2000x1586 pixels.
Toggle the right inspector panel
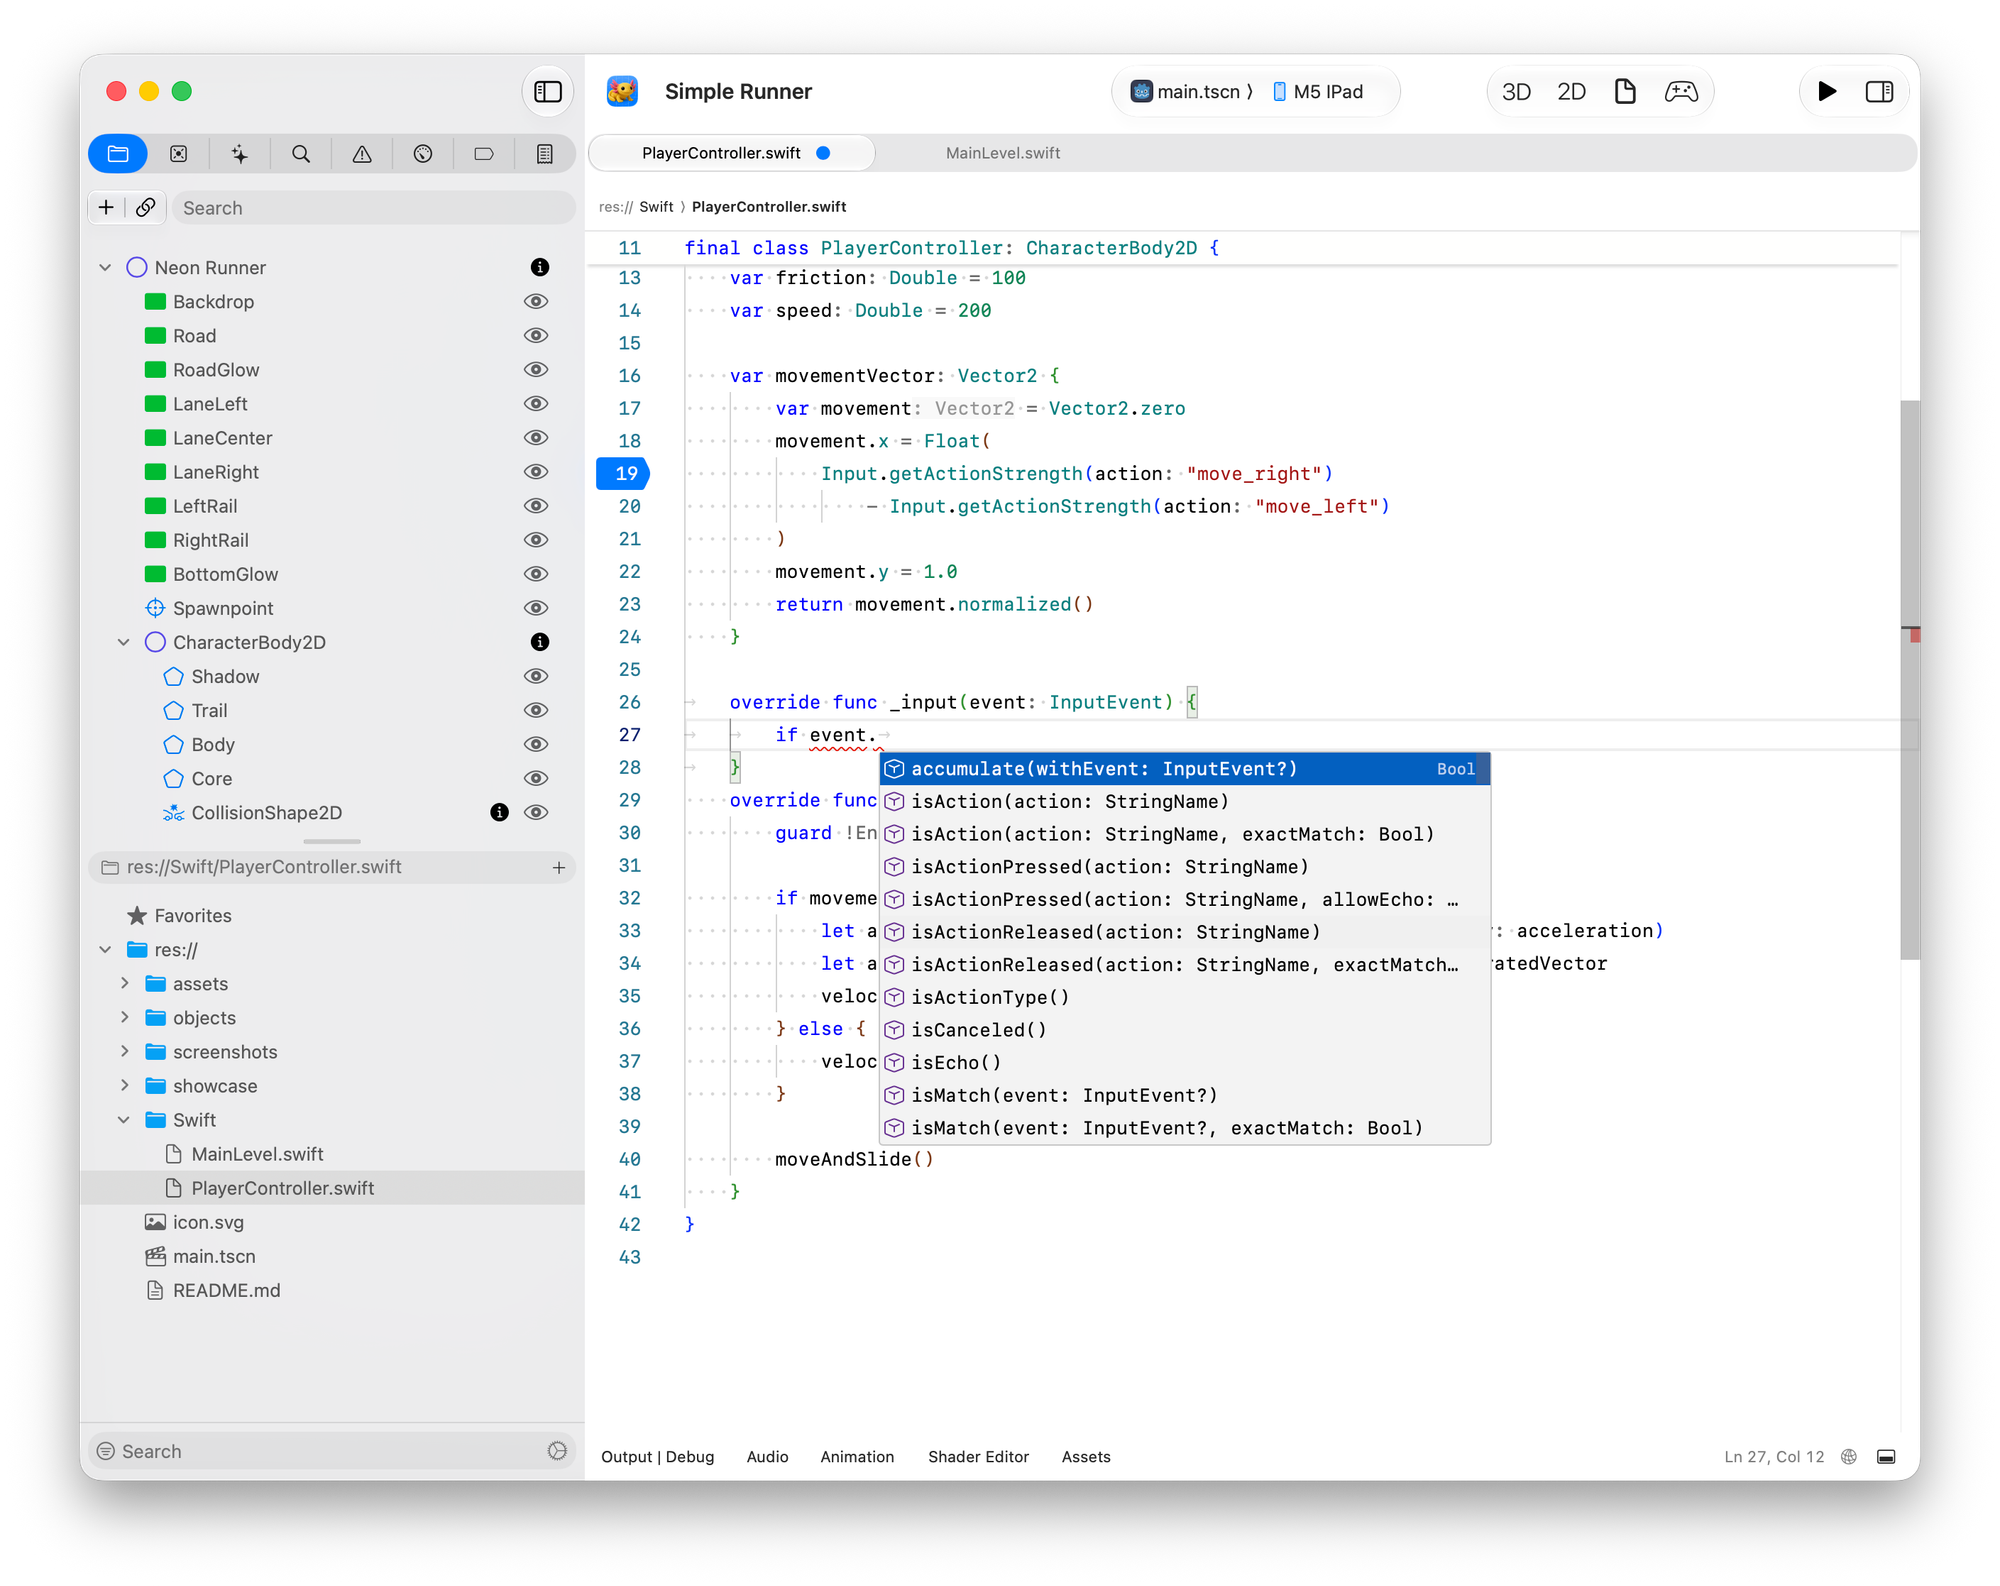point(1879,92)
